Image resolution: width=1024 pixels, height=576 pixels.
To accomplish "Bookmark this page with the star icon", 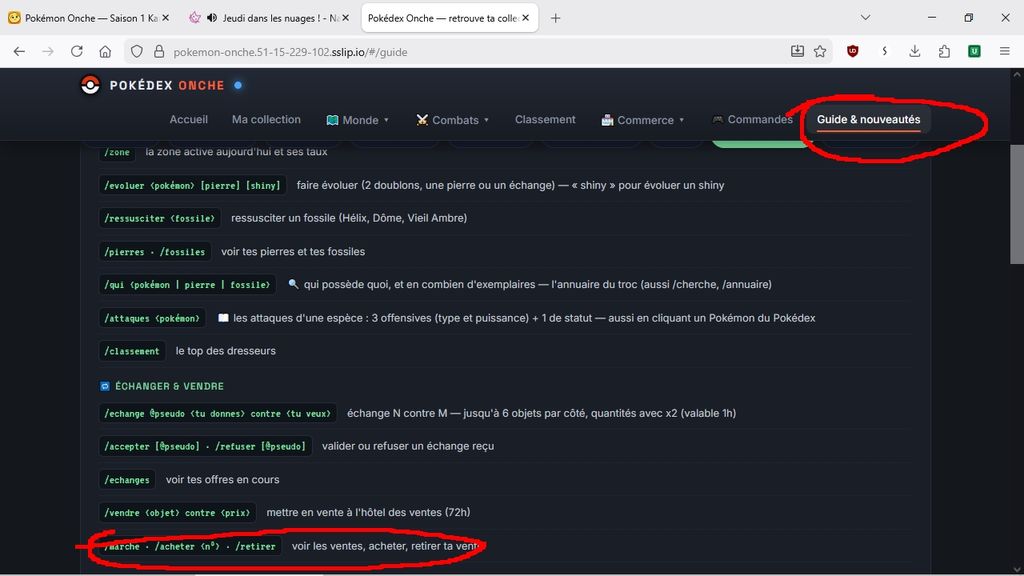I will [x=820, y=52].
